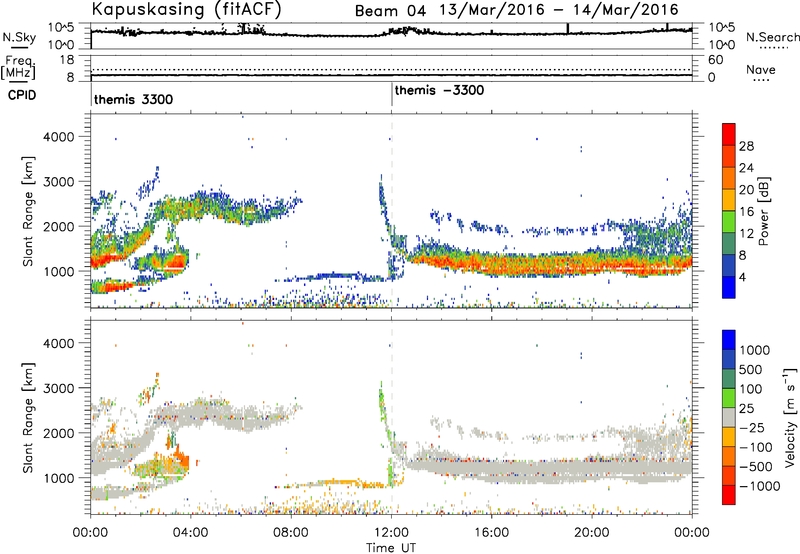800x554 pixels.
Task: Click the 4000 km tick in power panel
Action: tap(59, 137)
